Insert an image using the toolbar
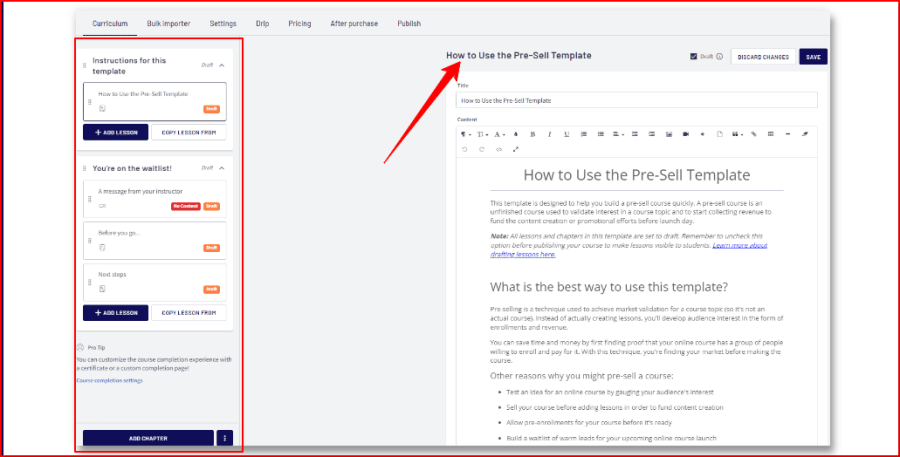The height and width of the screenshot is (457, 900). pos(669,134)
